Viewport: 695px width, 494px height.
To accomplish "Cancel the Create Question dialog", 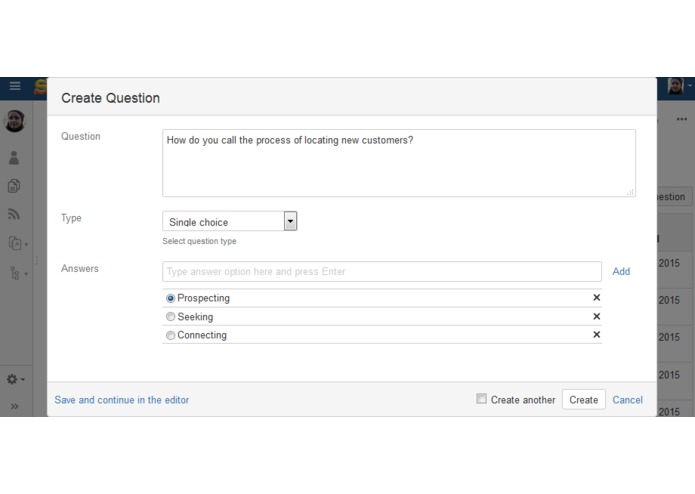I will pyautogui.click(x=627, y=400).
